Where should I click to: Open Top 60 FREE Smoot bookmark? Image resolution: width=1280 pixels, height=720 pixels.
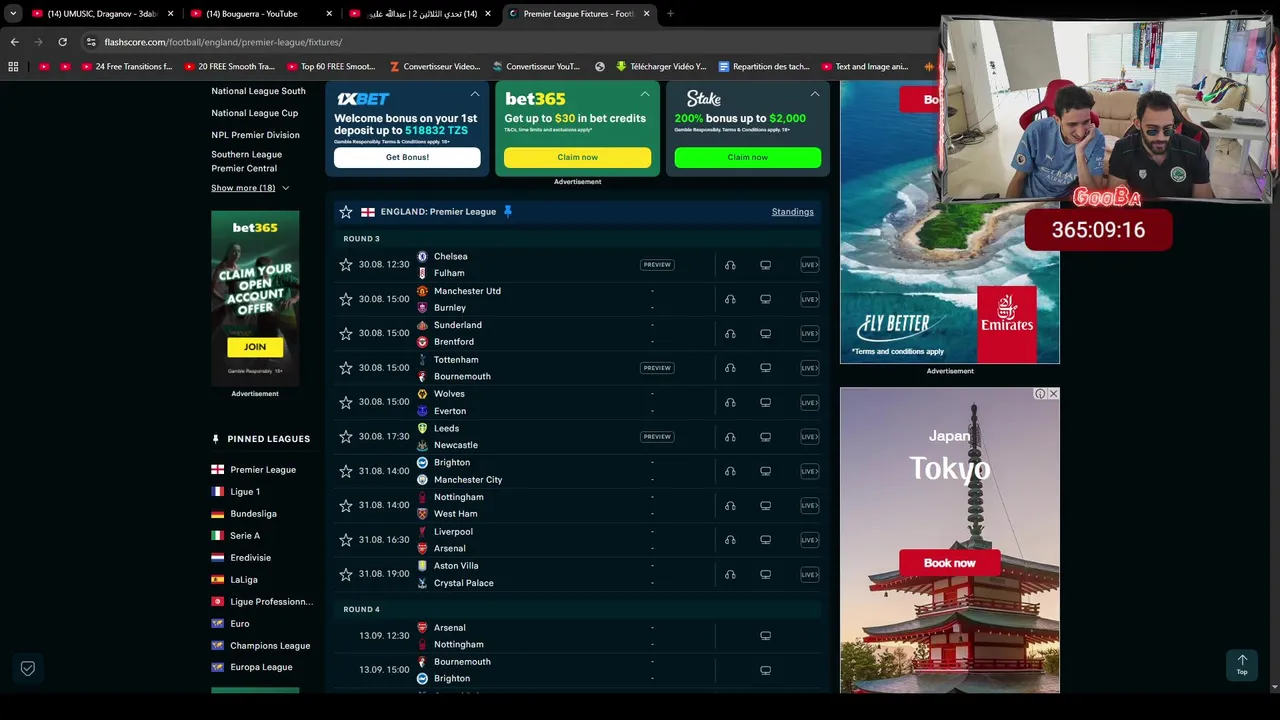coord(331,67)
